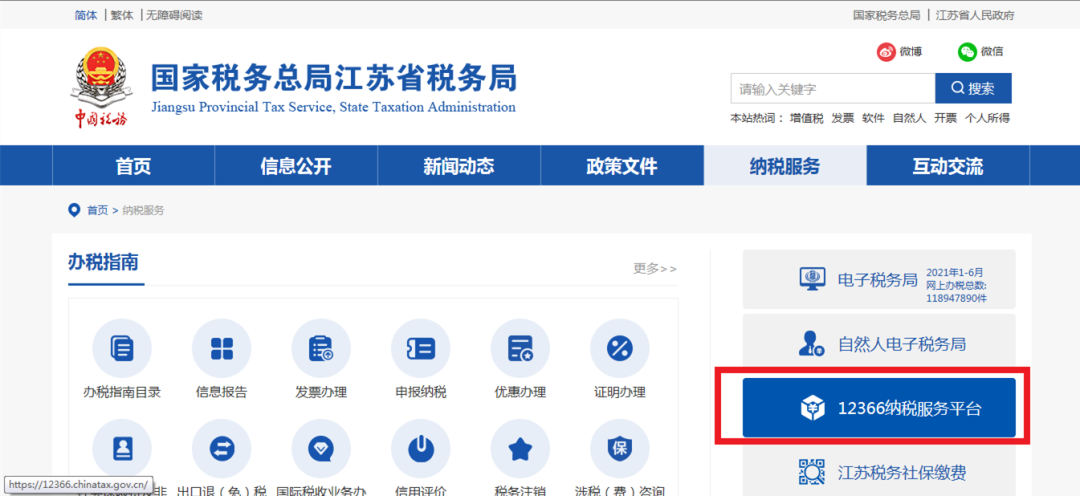The width and height of the screenshot is (1080, 496).
Task: Open the 信息公开 nav tab
Action: 296,166
